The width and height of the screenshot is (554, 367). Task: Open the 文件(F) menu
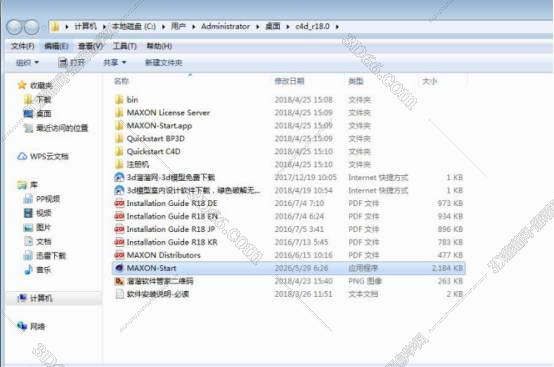23,46
